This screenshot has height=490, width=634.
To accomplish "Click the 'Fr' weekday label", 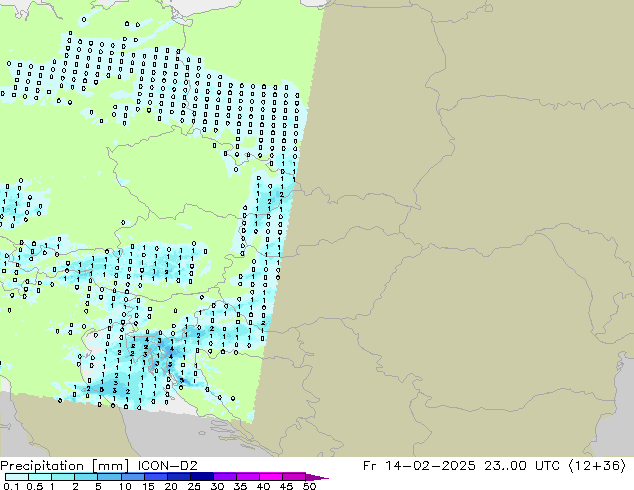I will (x=369, y=465).
